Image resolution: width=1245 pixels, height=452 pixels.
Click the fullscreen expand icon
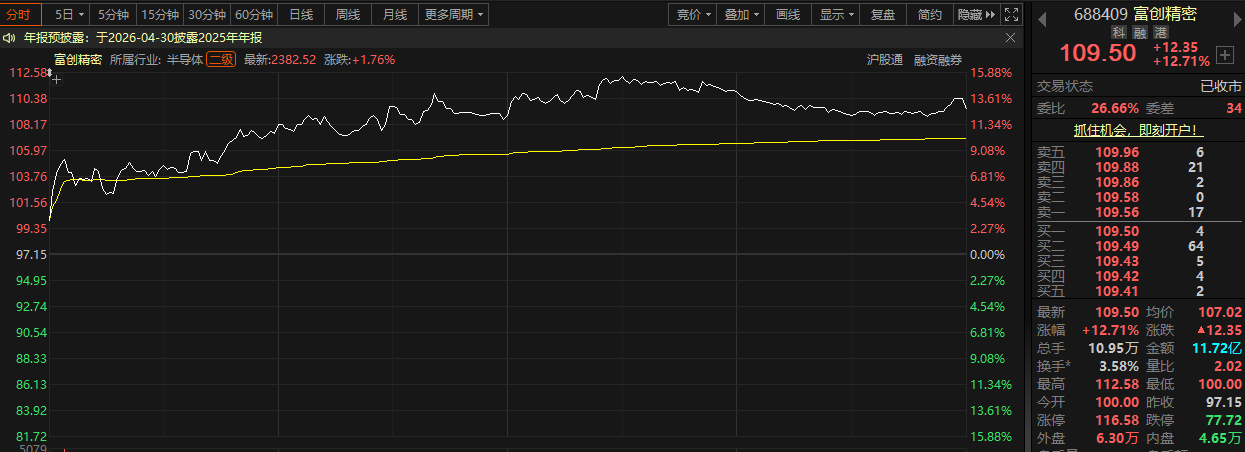point(1011,15)
